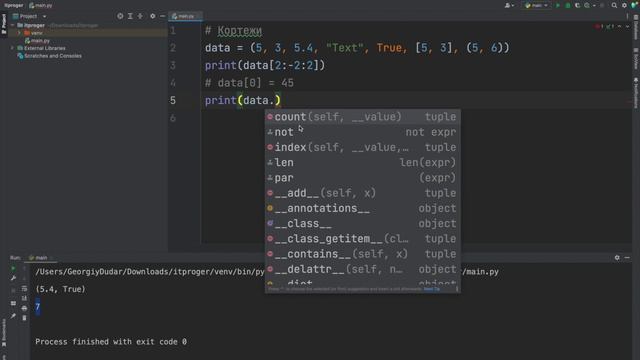Screen dimensions: 640x360
Task: Choose the par postfix suggestion
Action: [x=362, y=178]
